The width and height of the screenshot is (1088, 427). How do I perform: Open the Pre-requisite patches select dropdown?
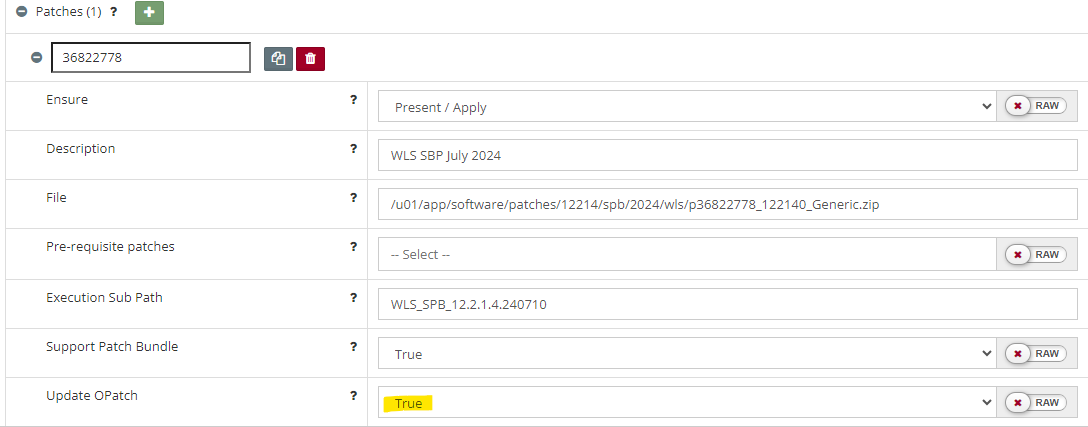click(686, 254)
